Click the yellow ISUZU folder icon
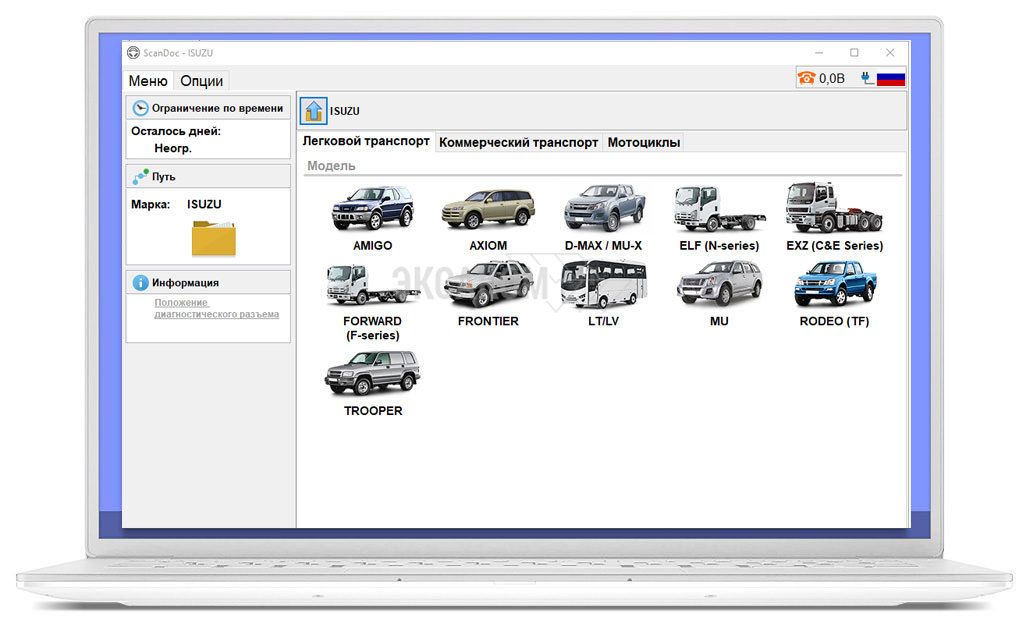Viewport: 1024px width, 626px height. click(214, 239)
